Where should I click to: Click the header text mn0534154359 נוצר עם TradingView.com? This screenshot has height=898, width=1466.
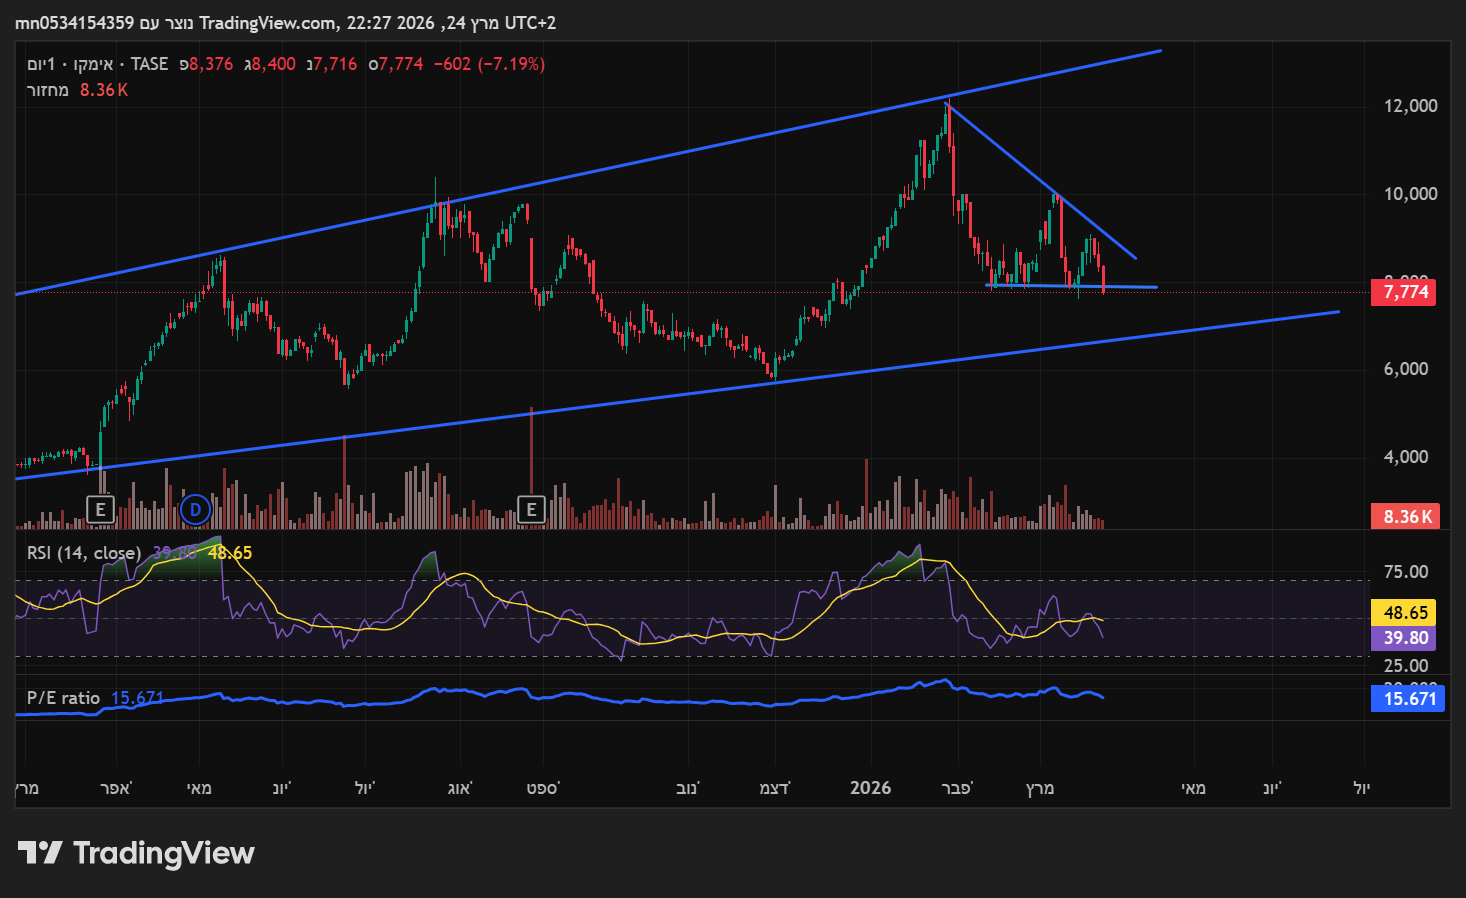tap(177, 22)
